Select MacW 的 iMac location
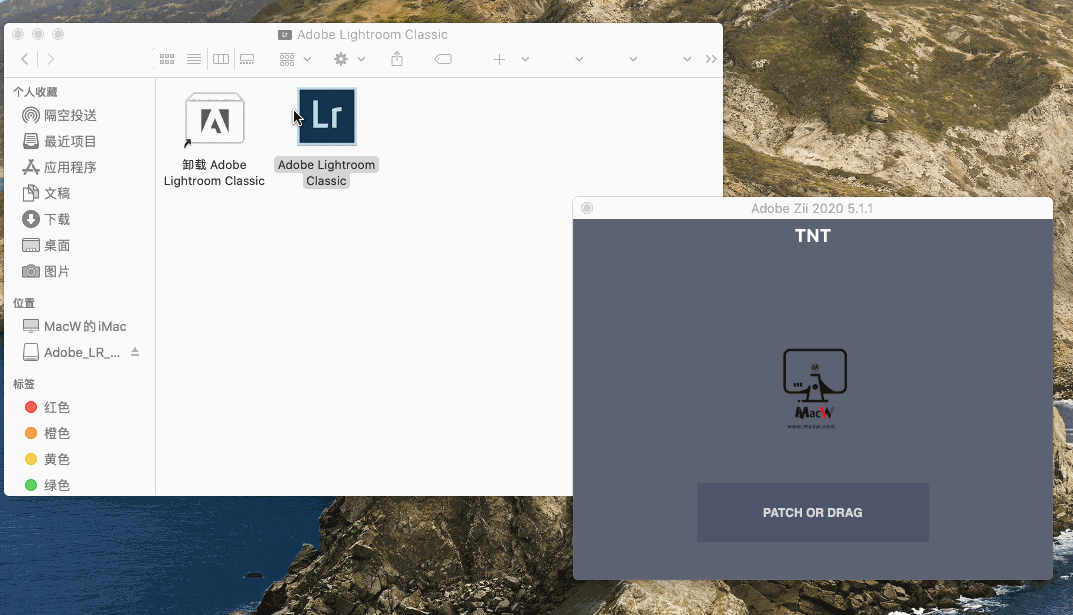The image size is (1073, 615). (x=75, y=326)
